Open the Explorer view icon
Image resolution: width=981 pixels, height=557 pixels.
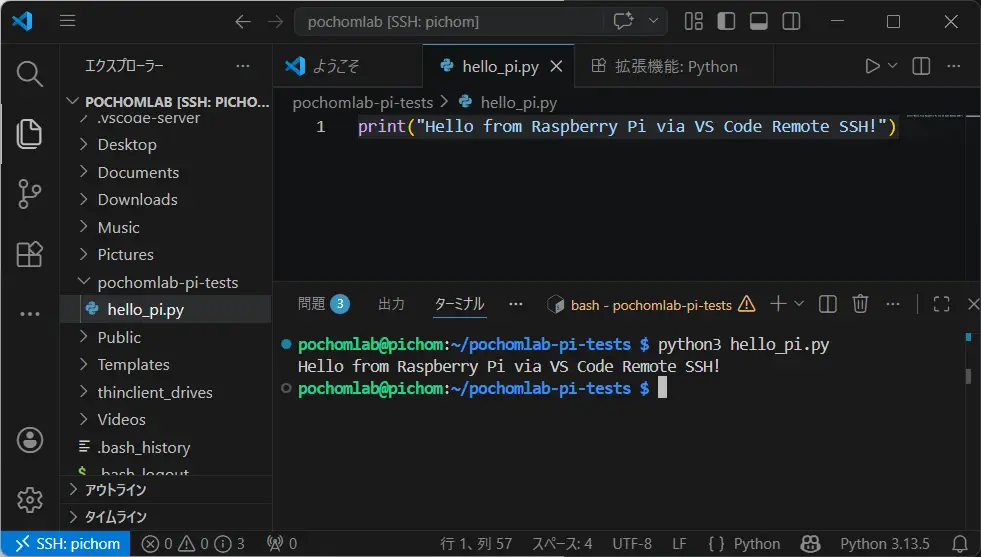tap(29, 134)
